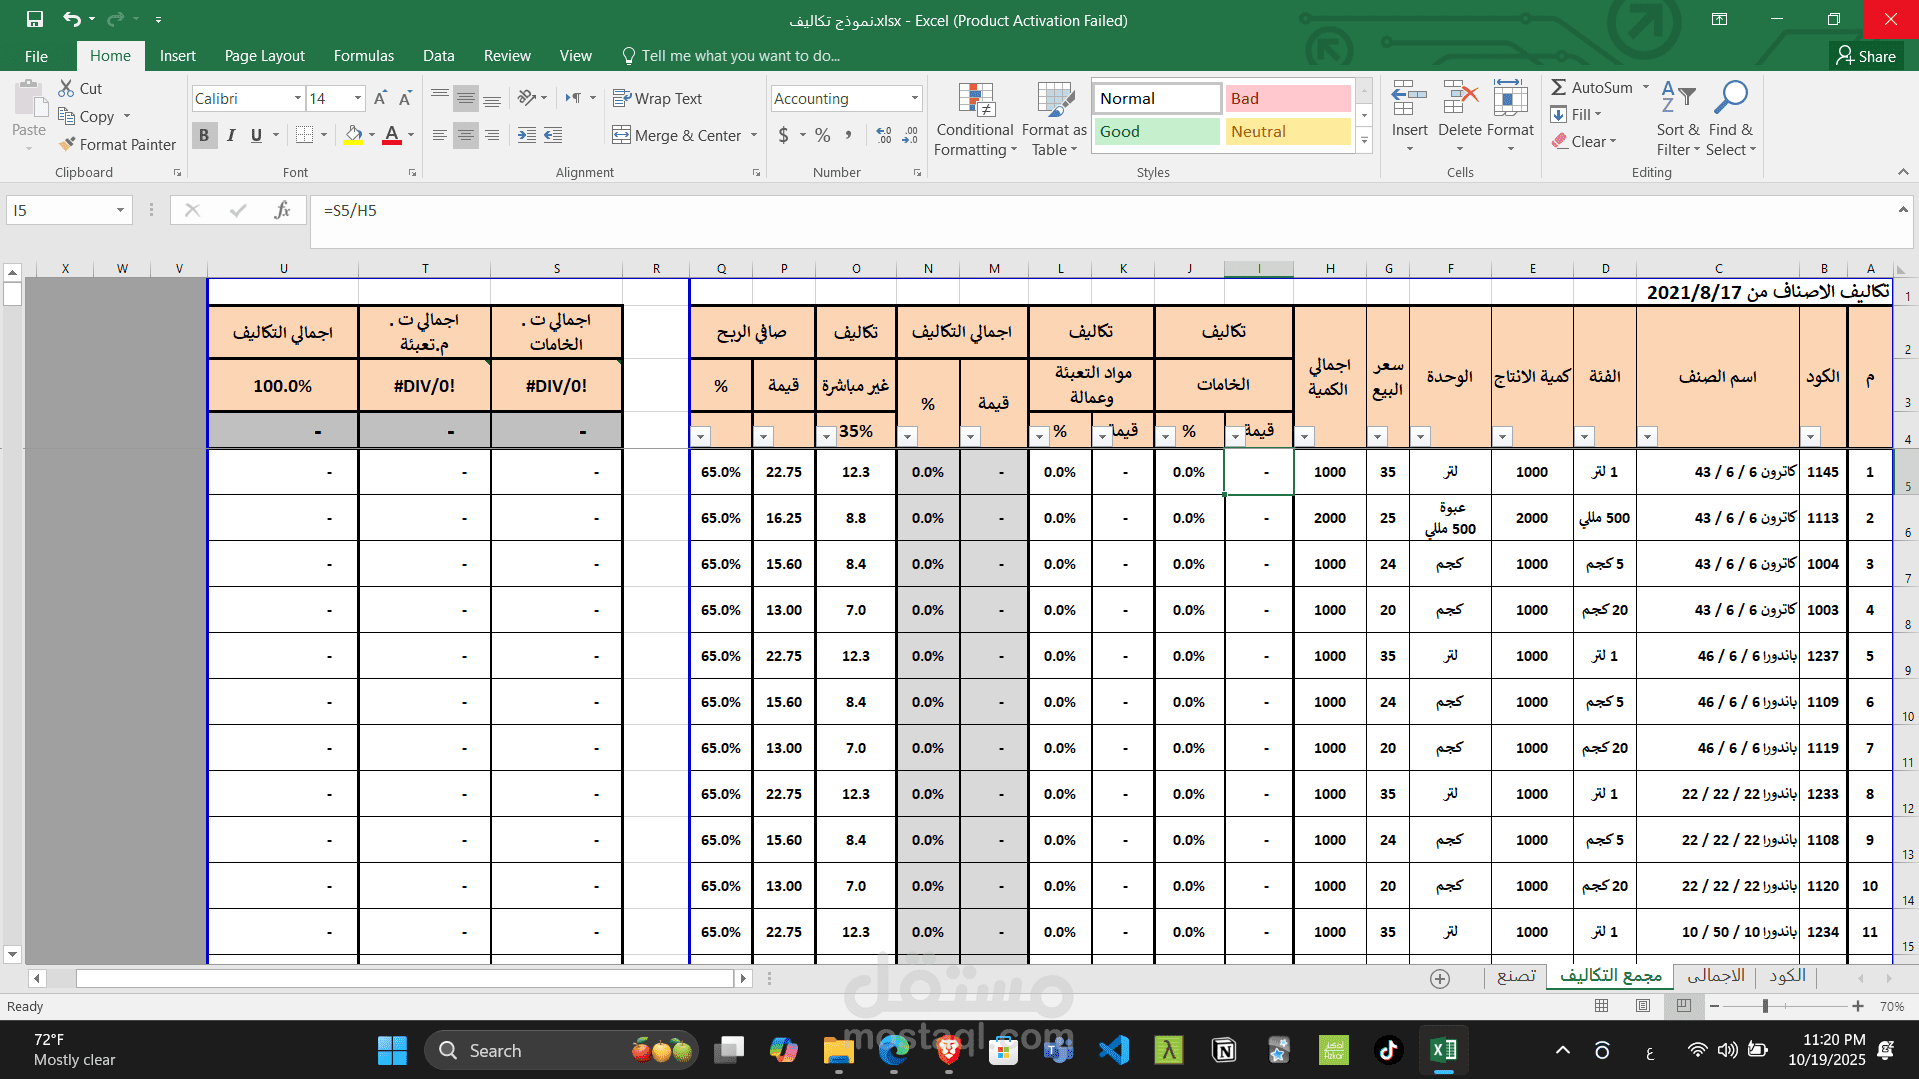Click the Insert Function fx icon
Viewport: 1919px width, 1079px height.
pyautogui.click(x=283, y=210)
